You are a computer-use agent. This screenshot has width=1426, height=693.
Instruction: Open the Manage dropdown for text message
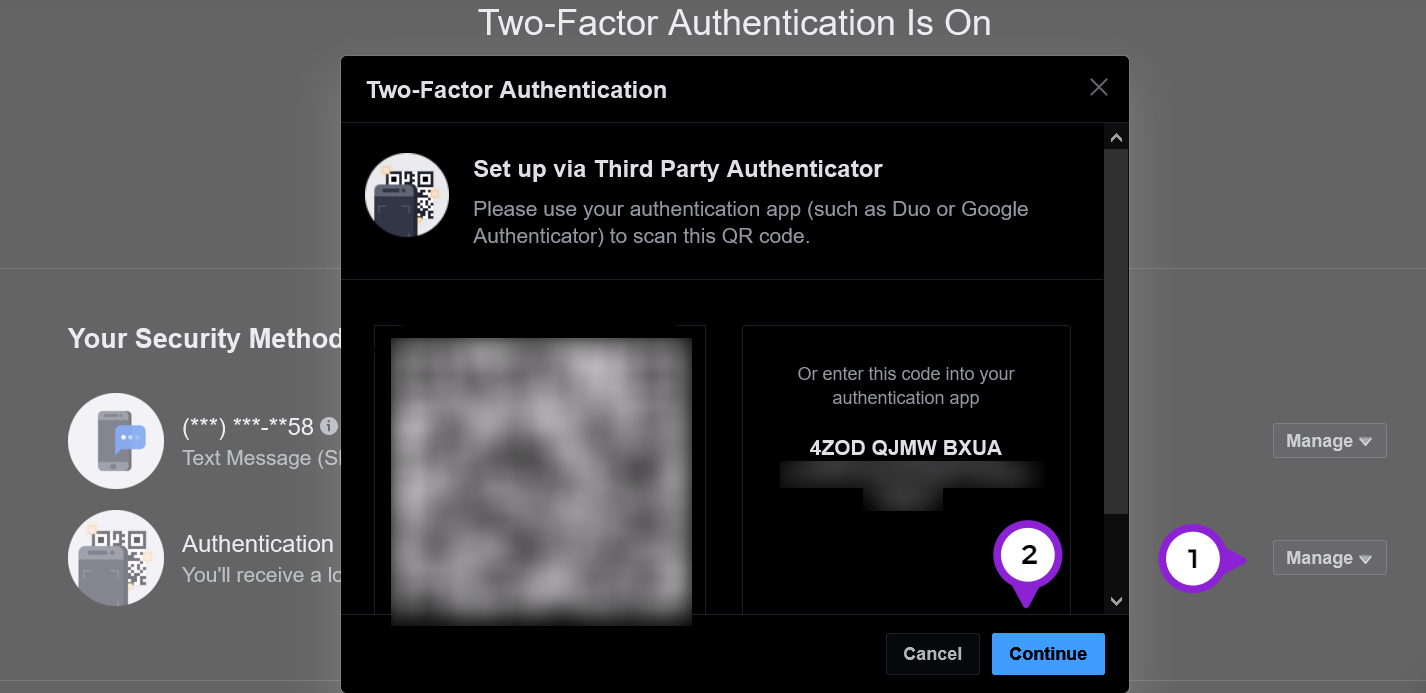click(x=1329, y=440)
